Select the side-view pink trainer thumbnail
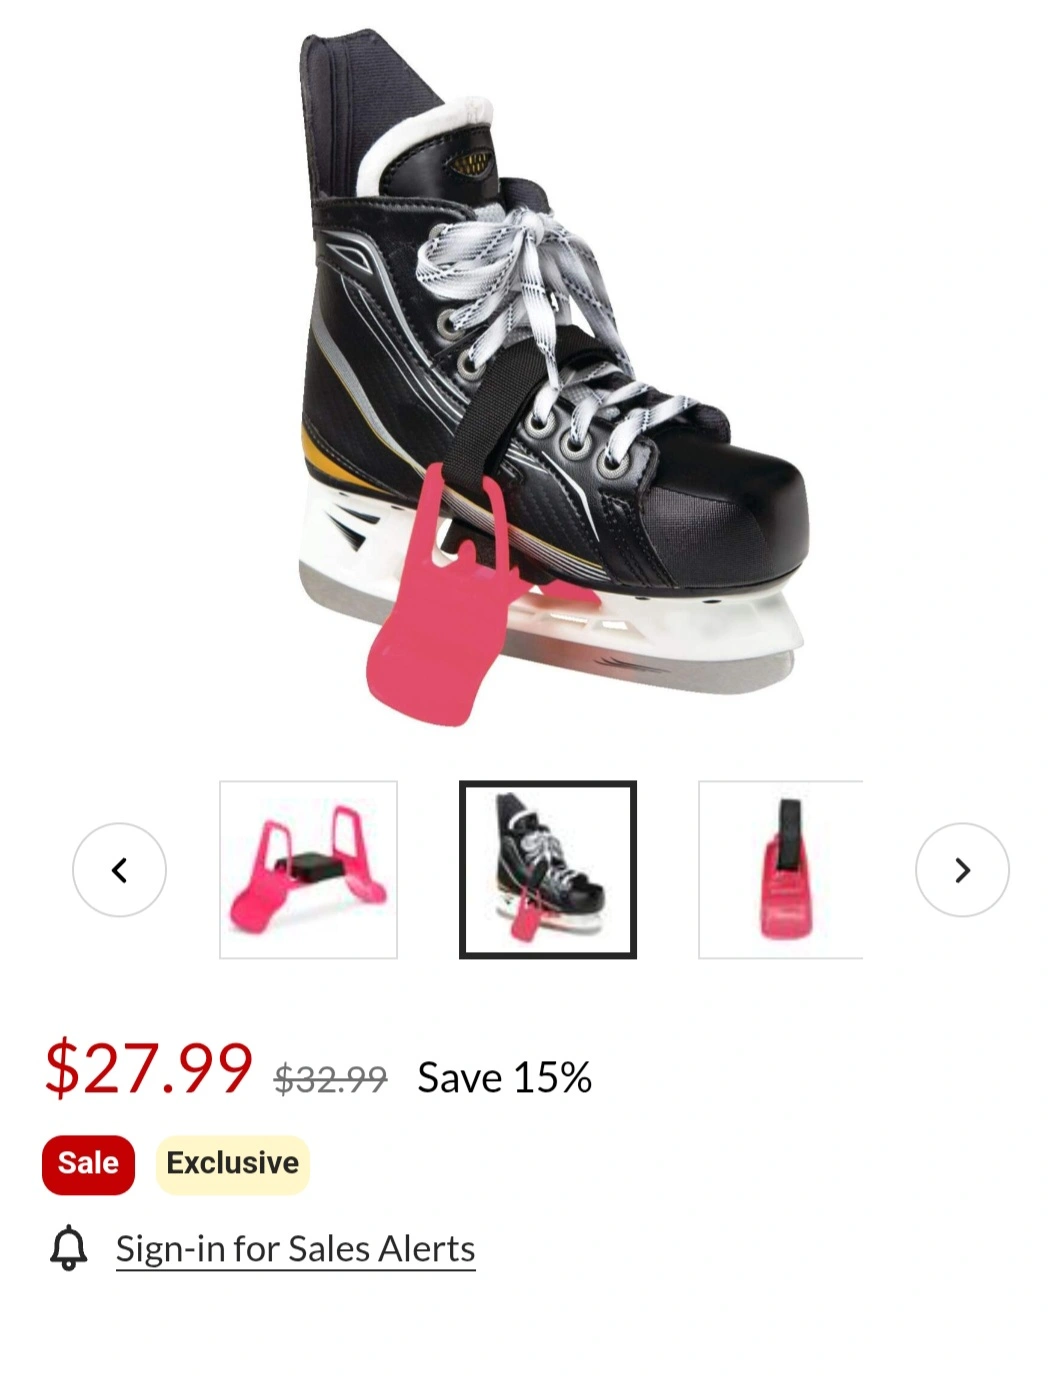This screenshot has width=1056, height=1382. coord(780,869)
